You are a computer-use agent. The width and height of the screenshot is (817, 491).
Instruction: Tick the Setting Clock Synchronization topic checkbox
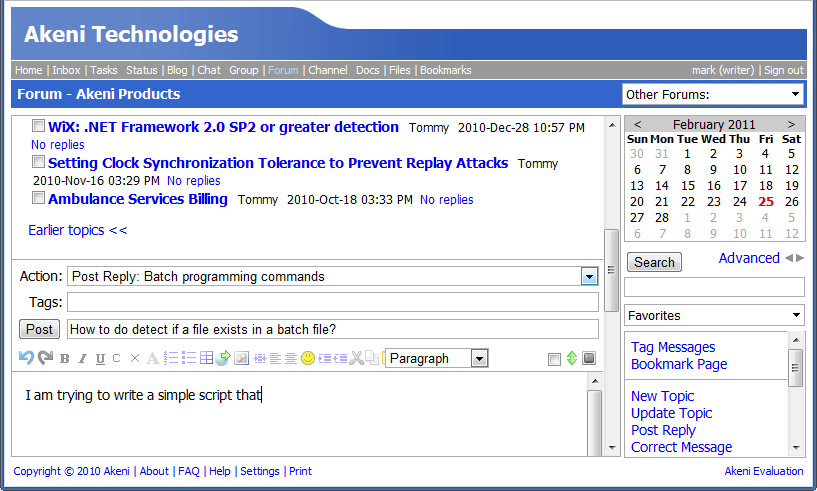point(38,162)
